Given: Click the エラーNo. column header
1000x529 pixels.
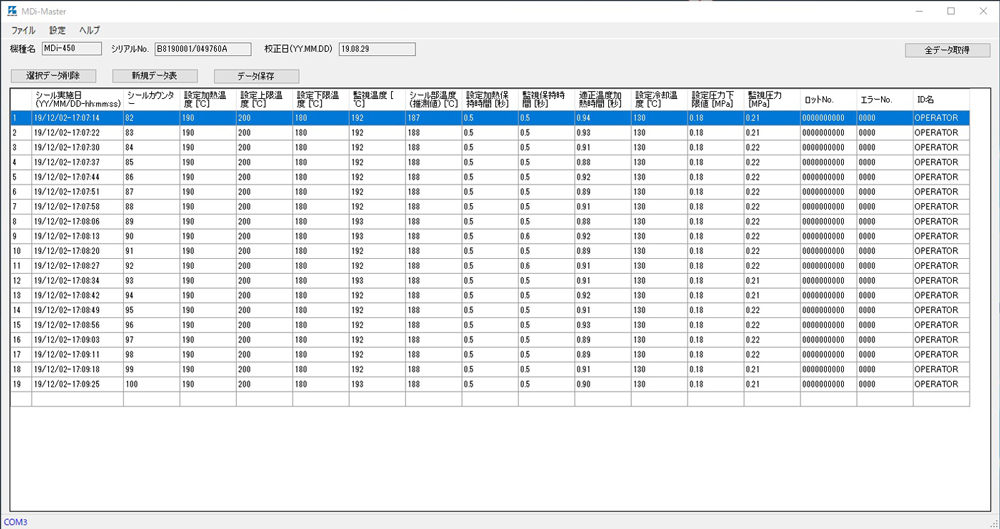Looking at the screenshot, I should [x=884, y=99].
